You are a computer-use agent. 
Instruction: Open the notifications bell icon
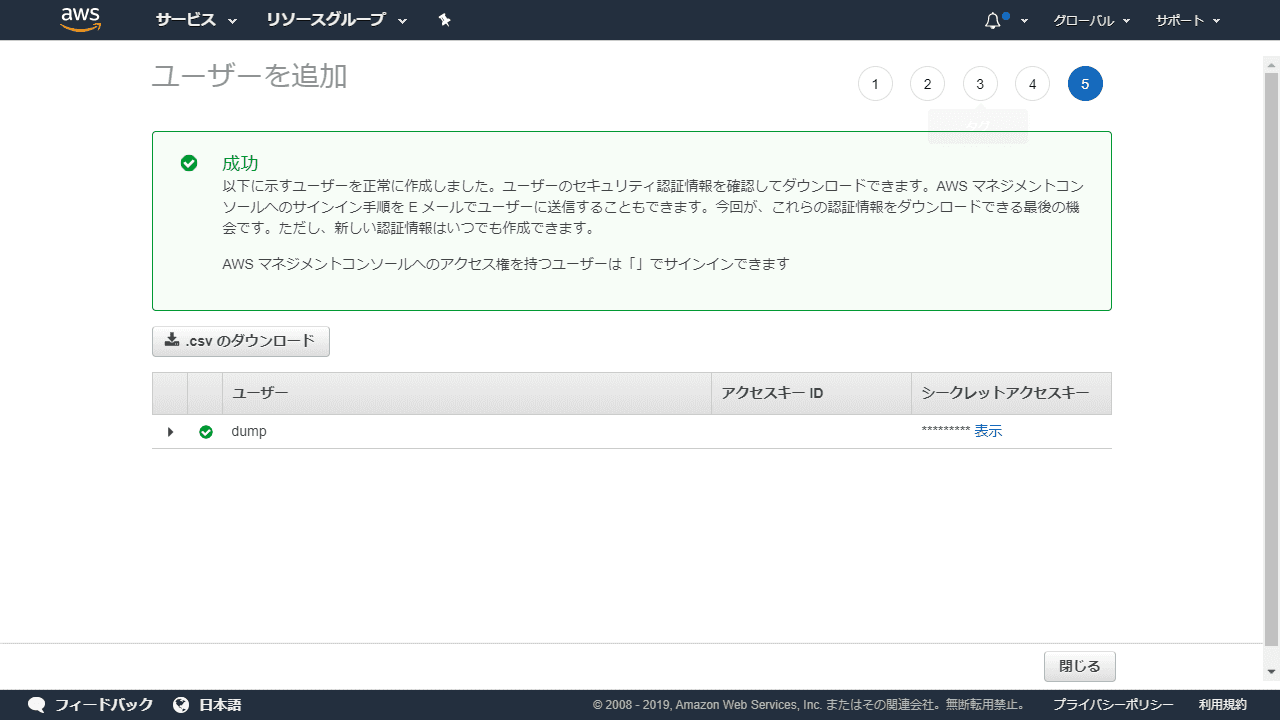tap(991, 19)
